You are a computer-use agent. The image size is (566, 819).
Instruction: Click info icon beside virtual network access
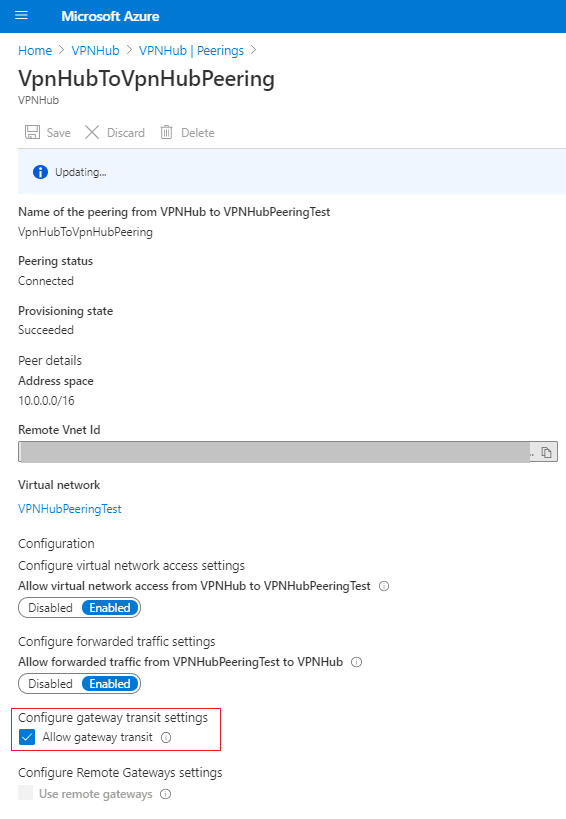[x=384, y=586]
